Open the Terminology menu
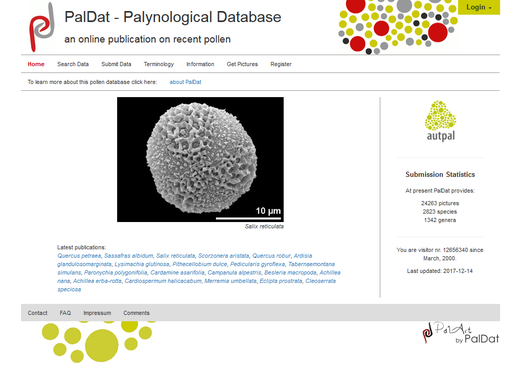 coord(159,64)
